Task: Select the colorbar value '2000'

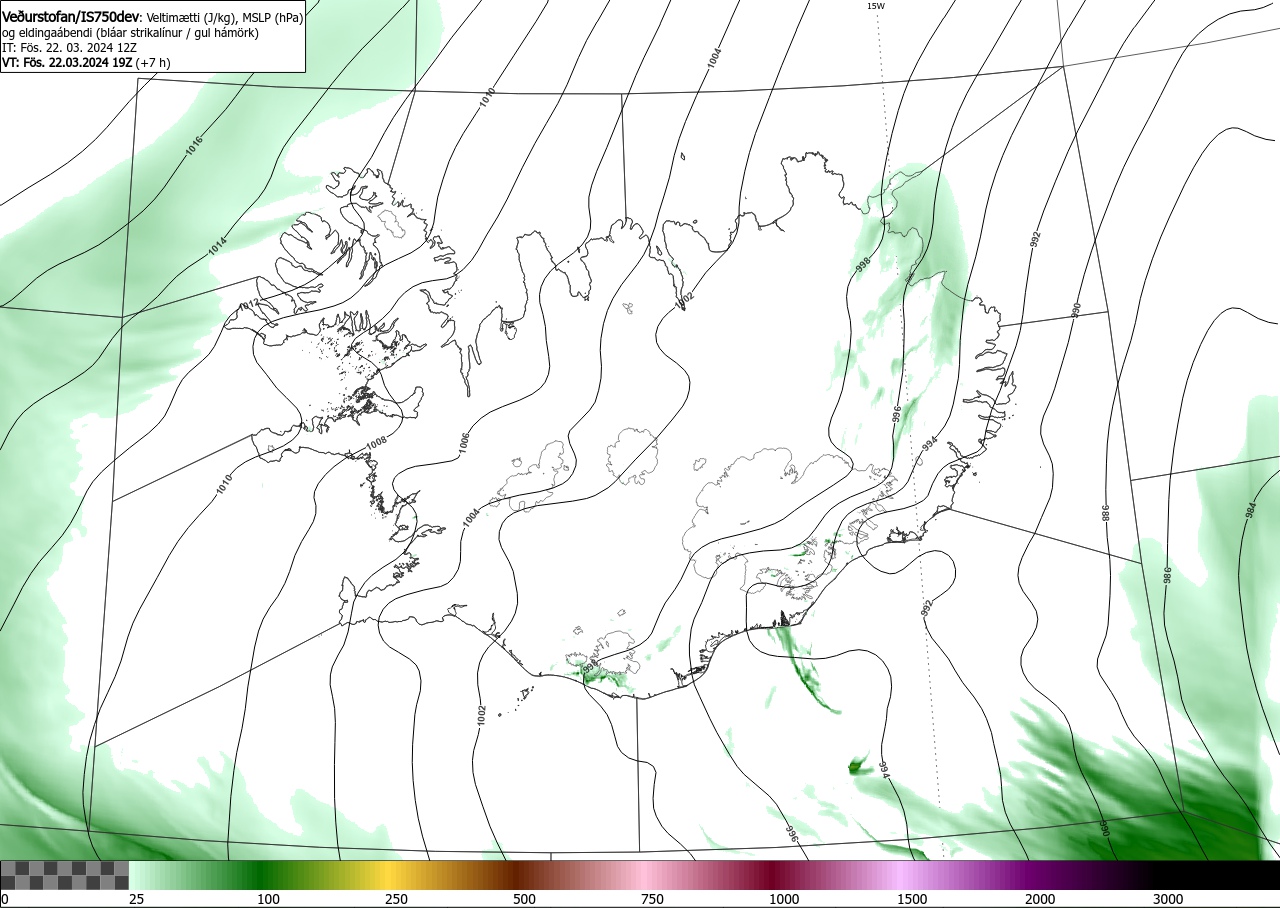Action: [x=1040, y=899]
